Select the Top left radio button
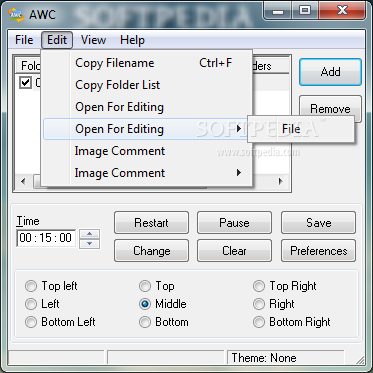The image size is (373, 373). pos(31,286)
